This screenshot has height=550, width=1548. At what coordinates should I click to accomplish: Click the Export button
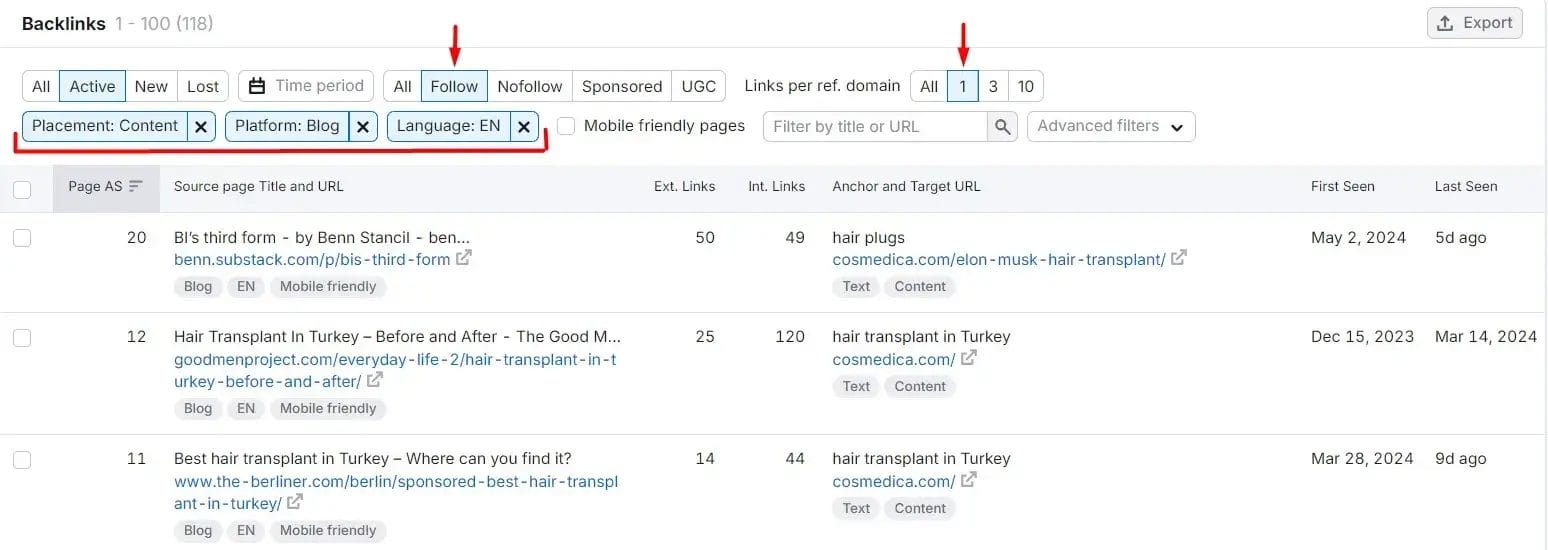click(x=1474, y=23)
